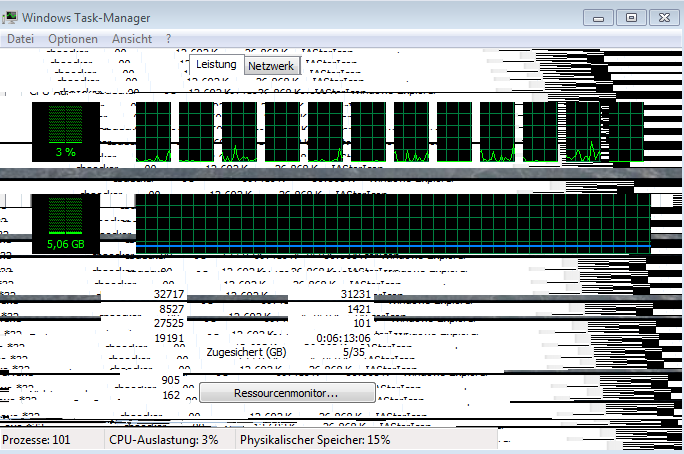
Task: Maximize the Task-Manager window
Action: (631, 18)
